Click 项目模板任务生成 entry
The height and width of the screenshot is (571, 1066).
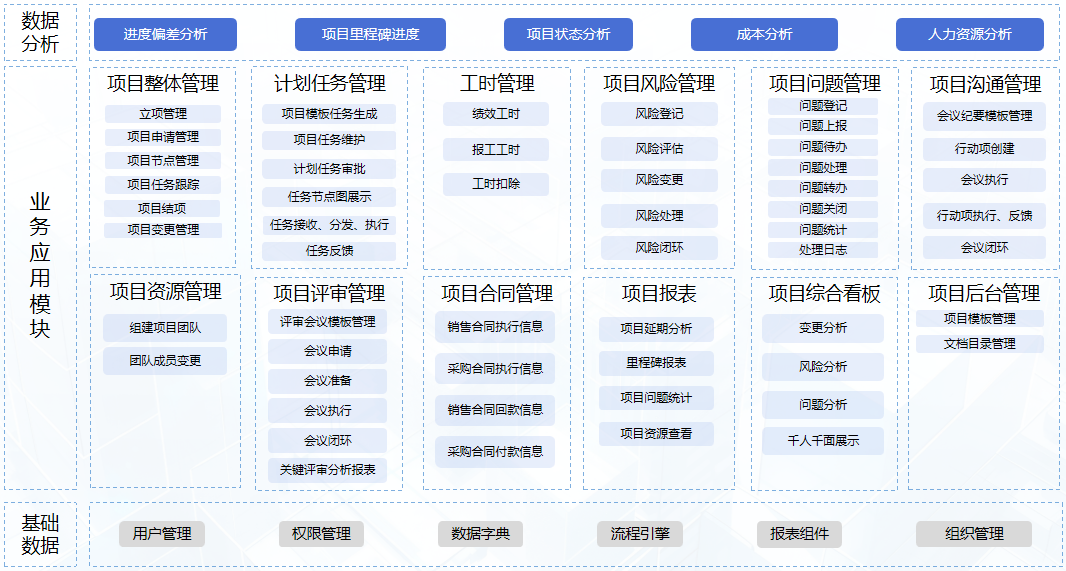329,114
